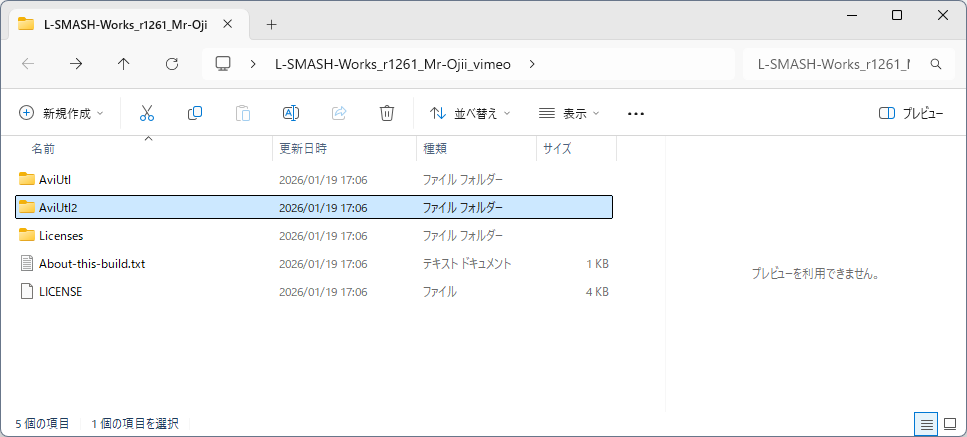The image size is (967, 437).
Task: Click the Copy icon in toolbar
Action: [195, 113]
